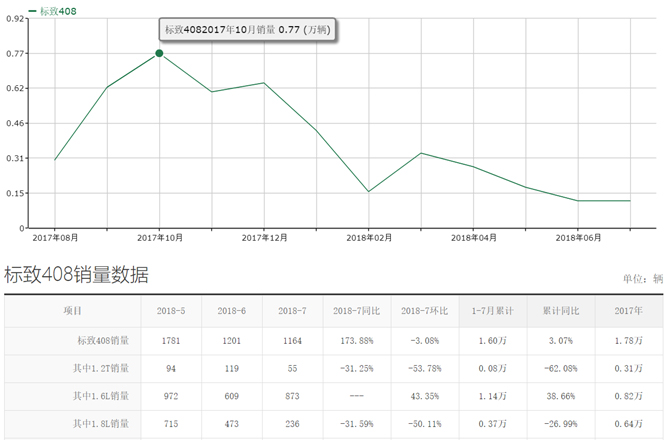Click the 173.88% cell
The image size is (666, 440).
pos(357,341)
